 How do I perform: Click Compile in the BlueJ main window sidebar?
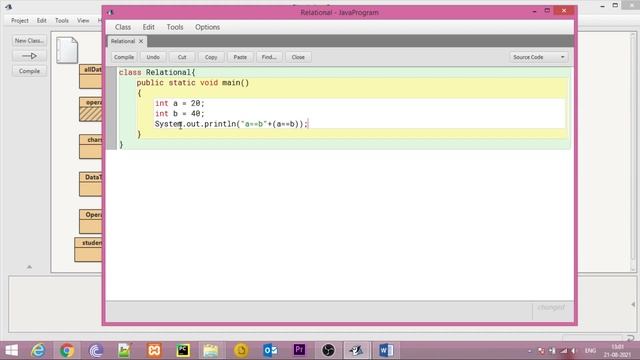click(29, 71)
